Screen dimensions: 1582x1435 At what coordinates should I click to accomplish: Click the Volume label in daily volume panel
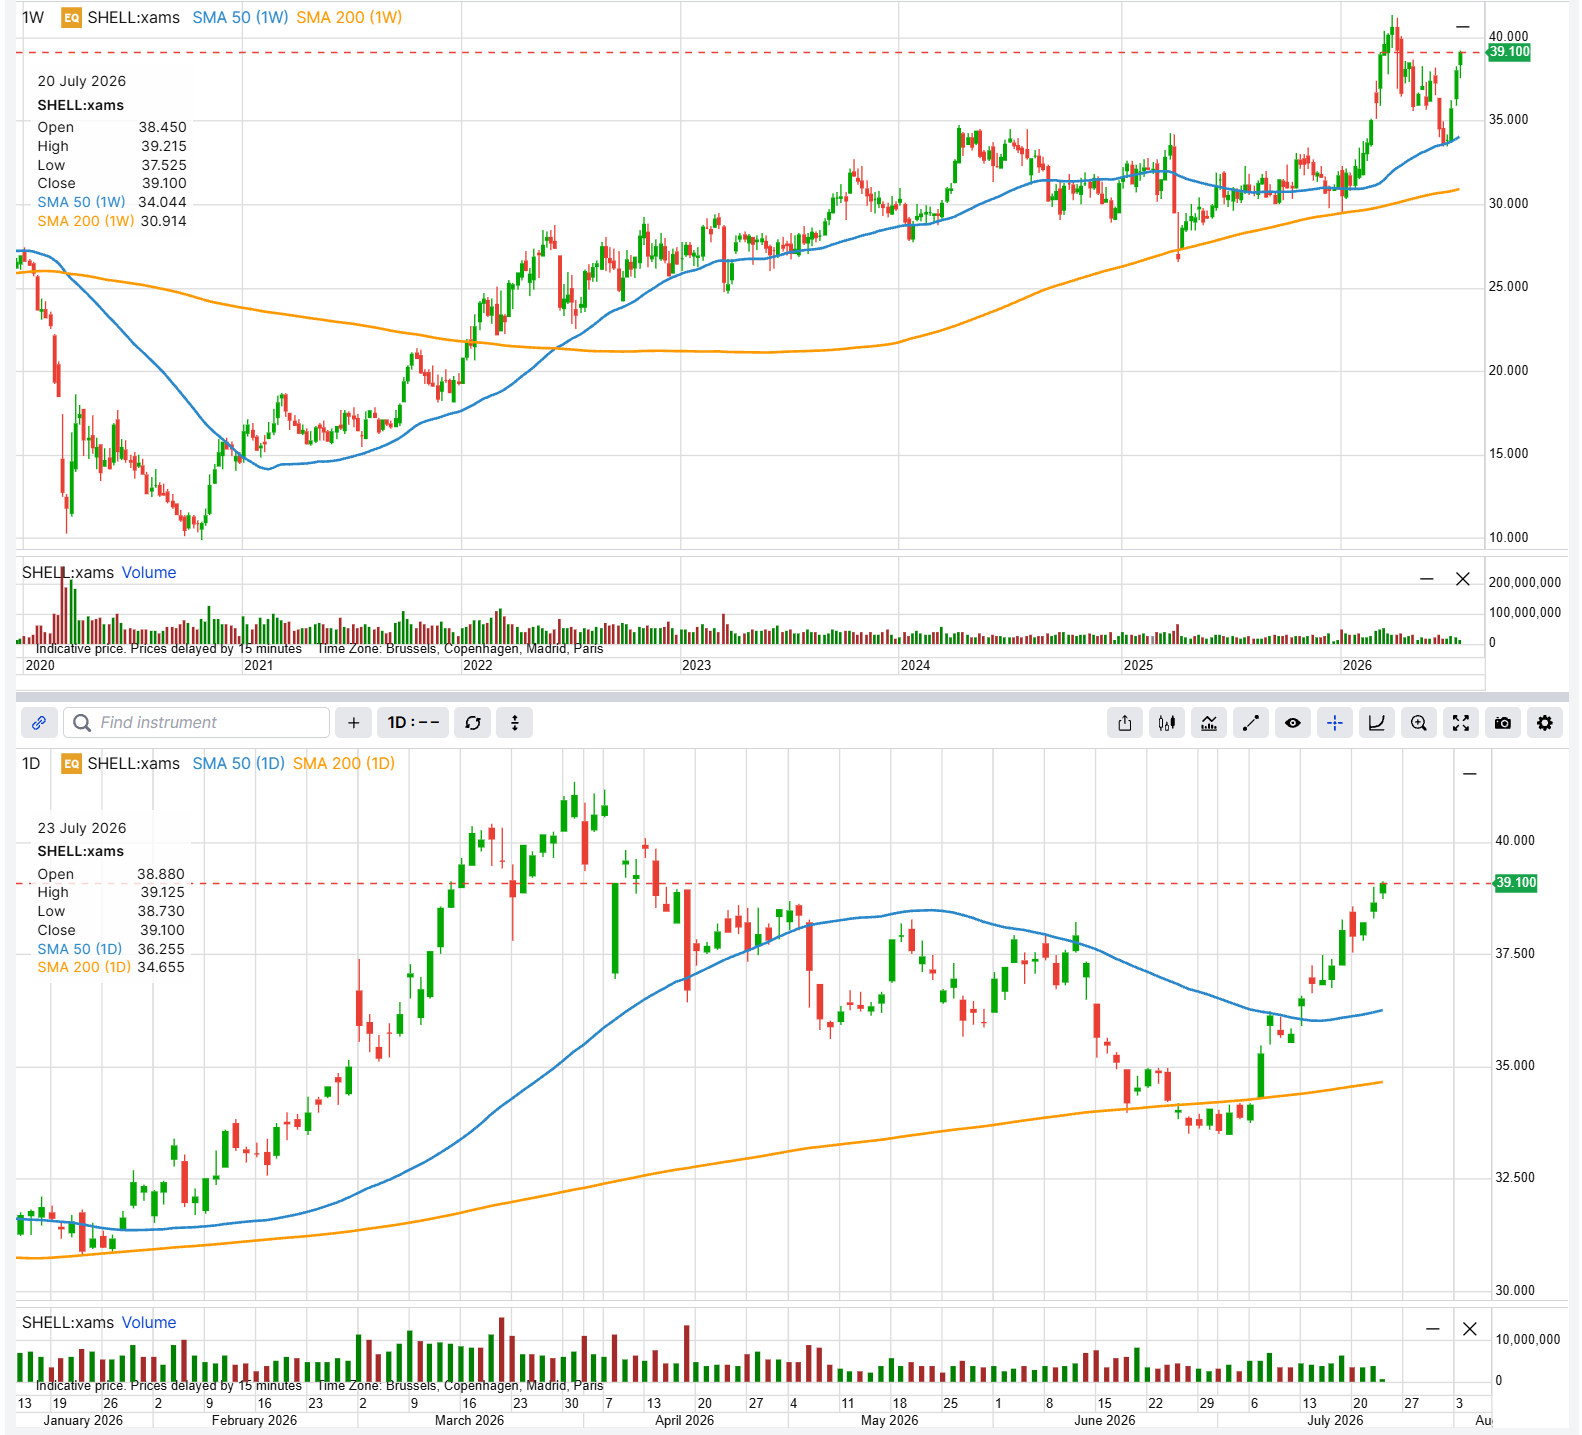coord(149,1322)
